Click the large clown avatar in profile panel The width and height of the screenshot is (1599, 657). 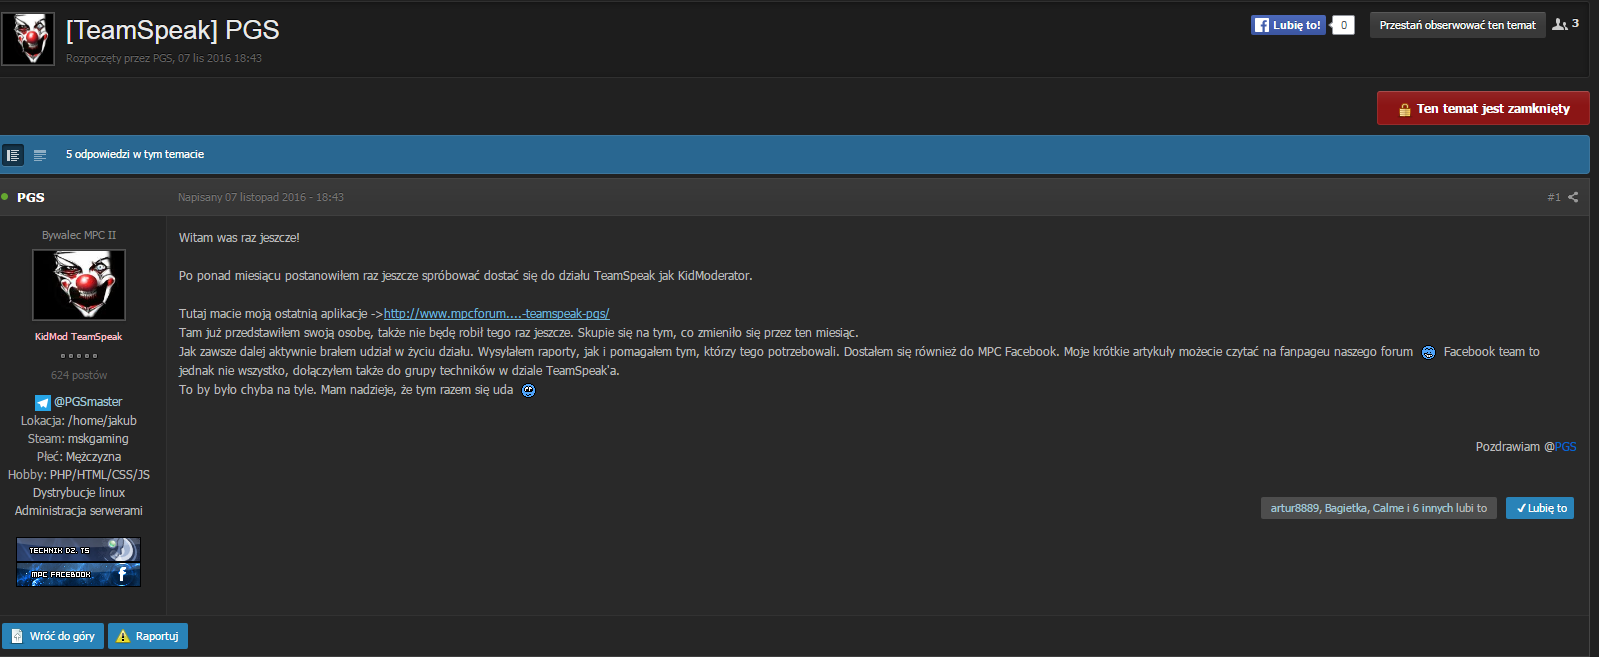click(79, 285)
